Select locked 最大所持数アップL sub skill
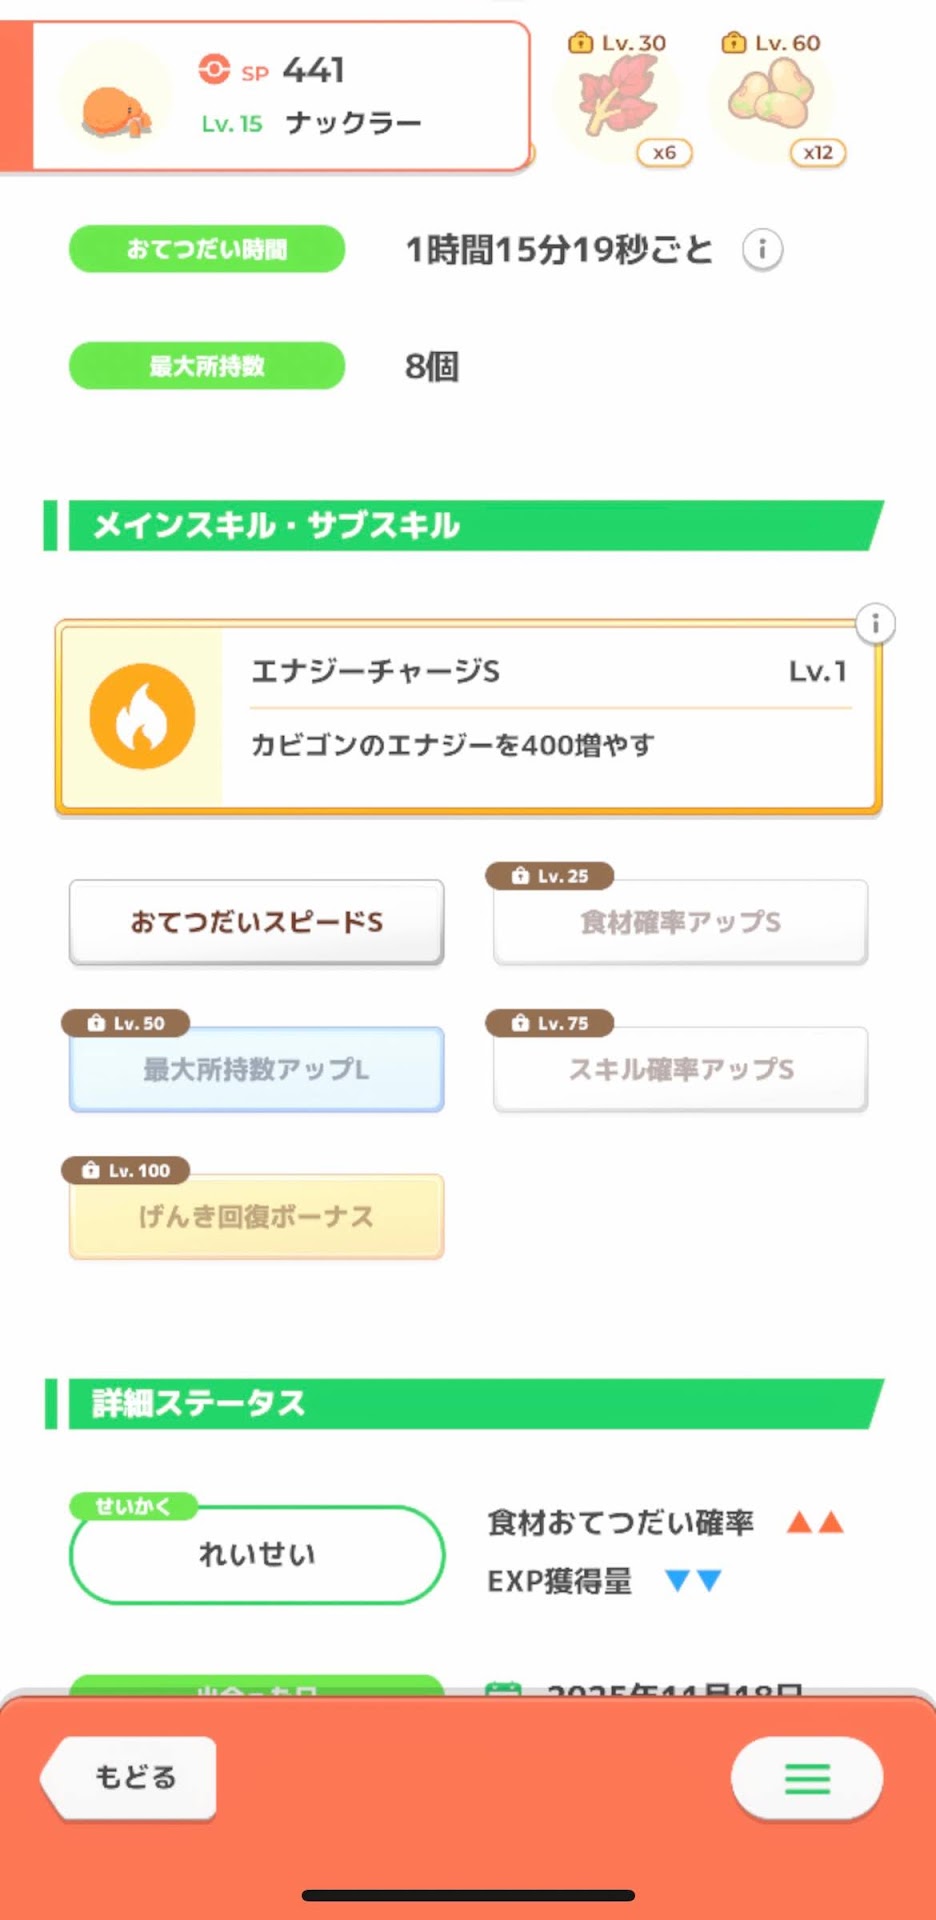Image resolution: width=936 pixels, height=1920 pixels. [256, 1069]
